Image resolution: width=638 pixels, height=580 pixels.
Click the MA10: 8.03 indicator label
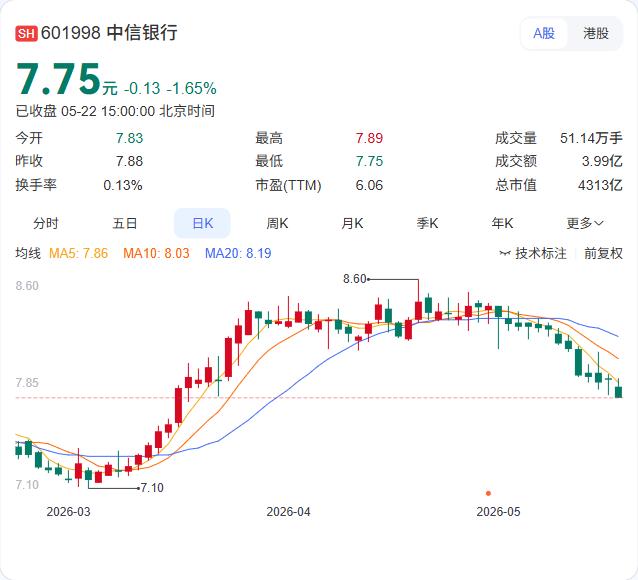[157, 253]
